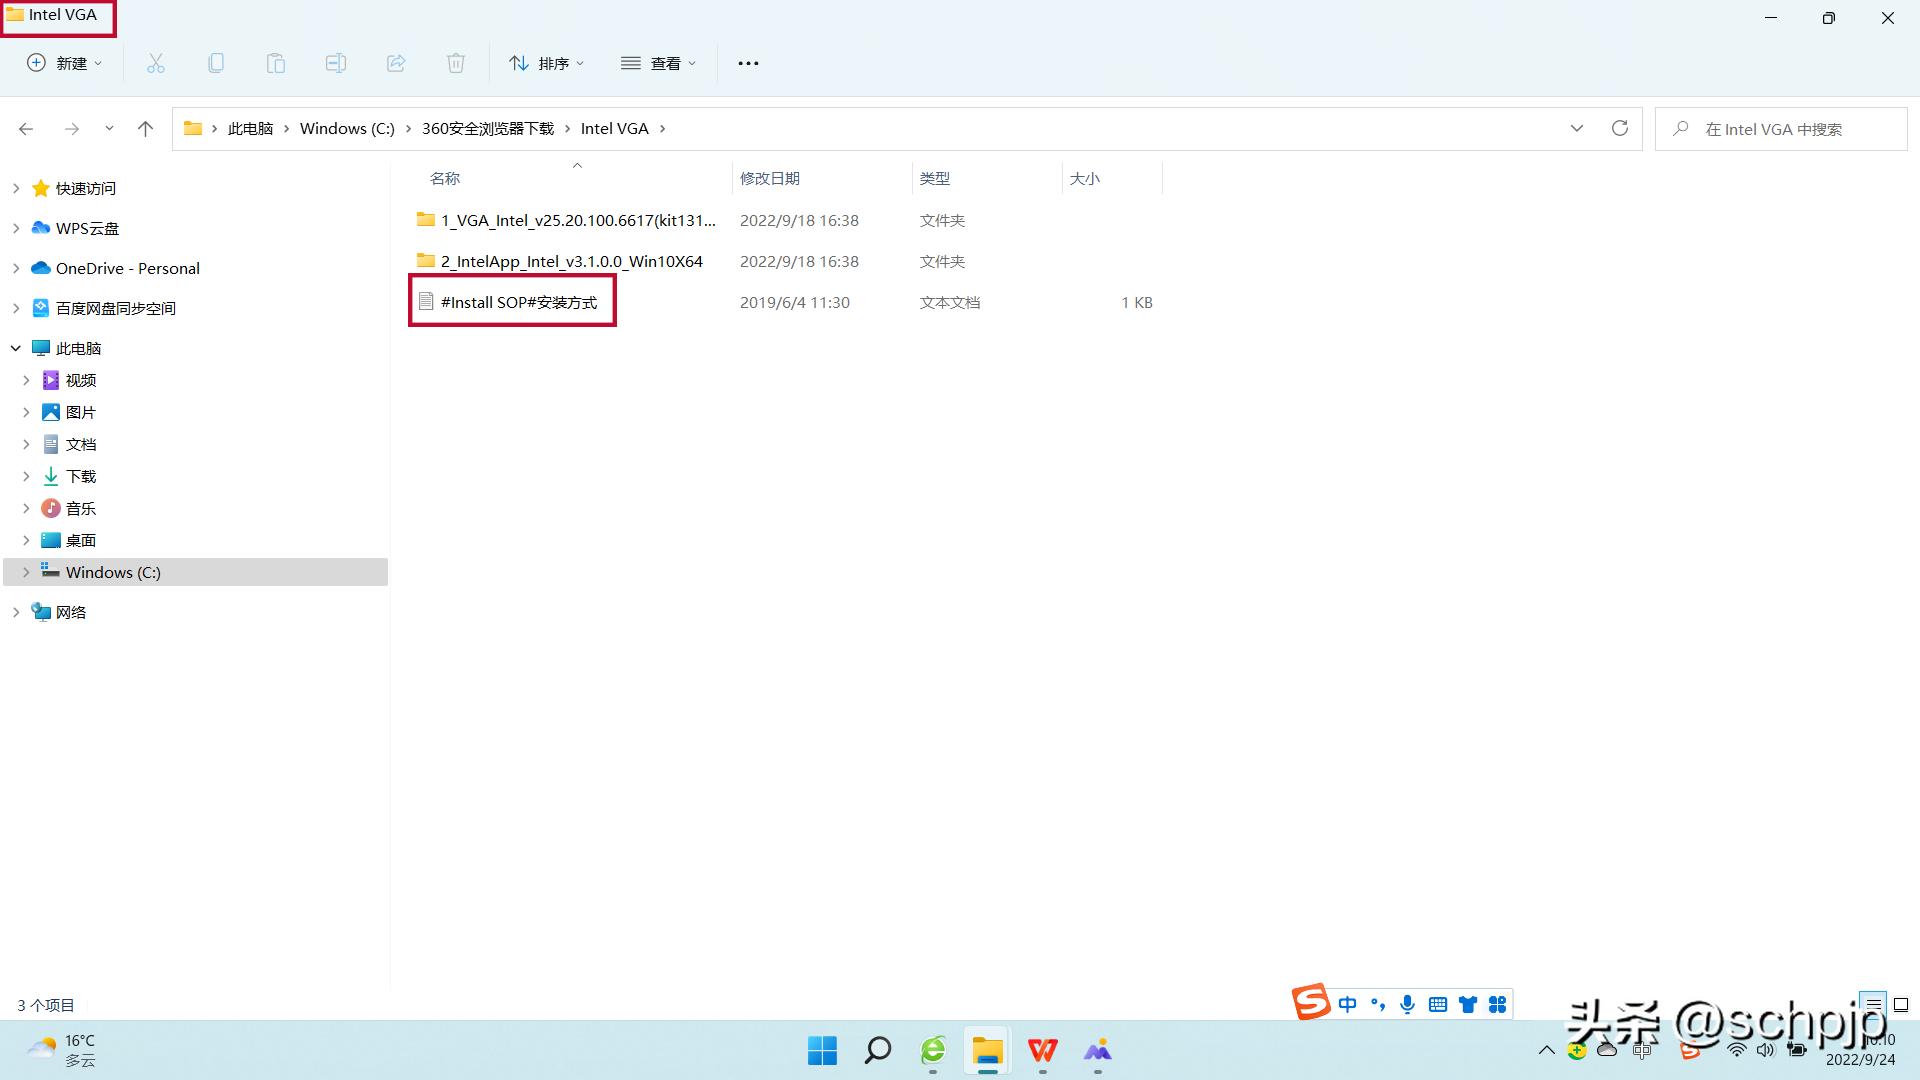The image size is (1920, 1080).
Task: Go up one folder level
Action: coord(145,128)
